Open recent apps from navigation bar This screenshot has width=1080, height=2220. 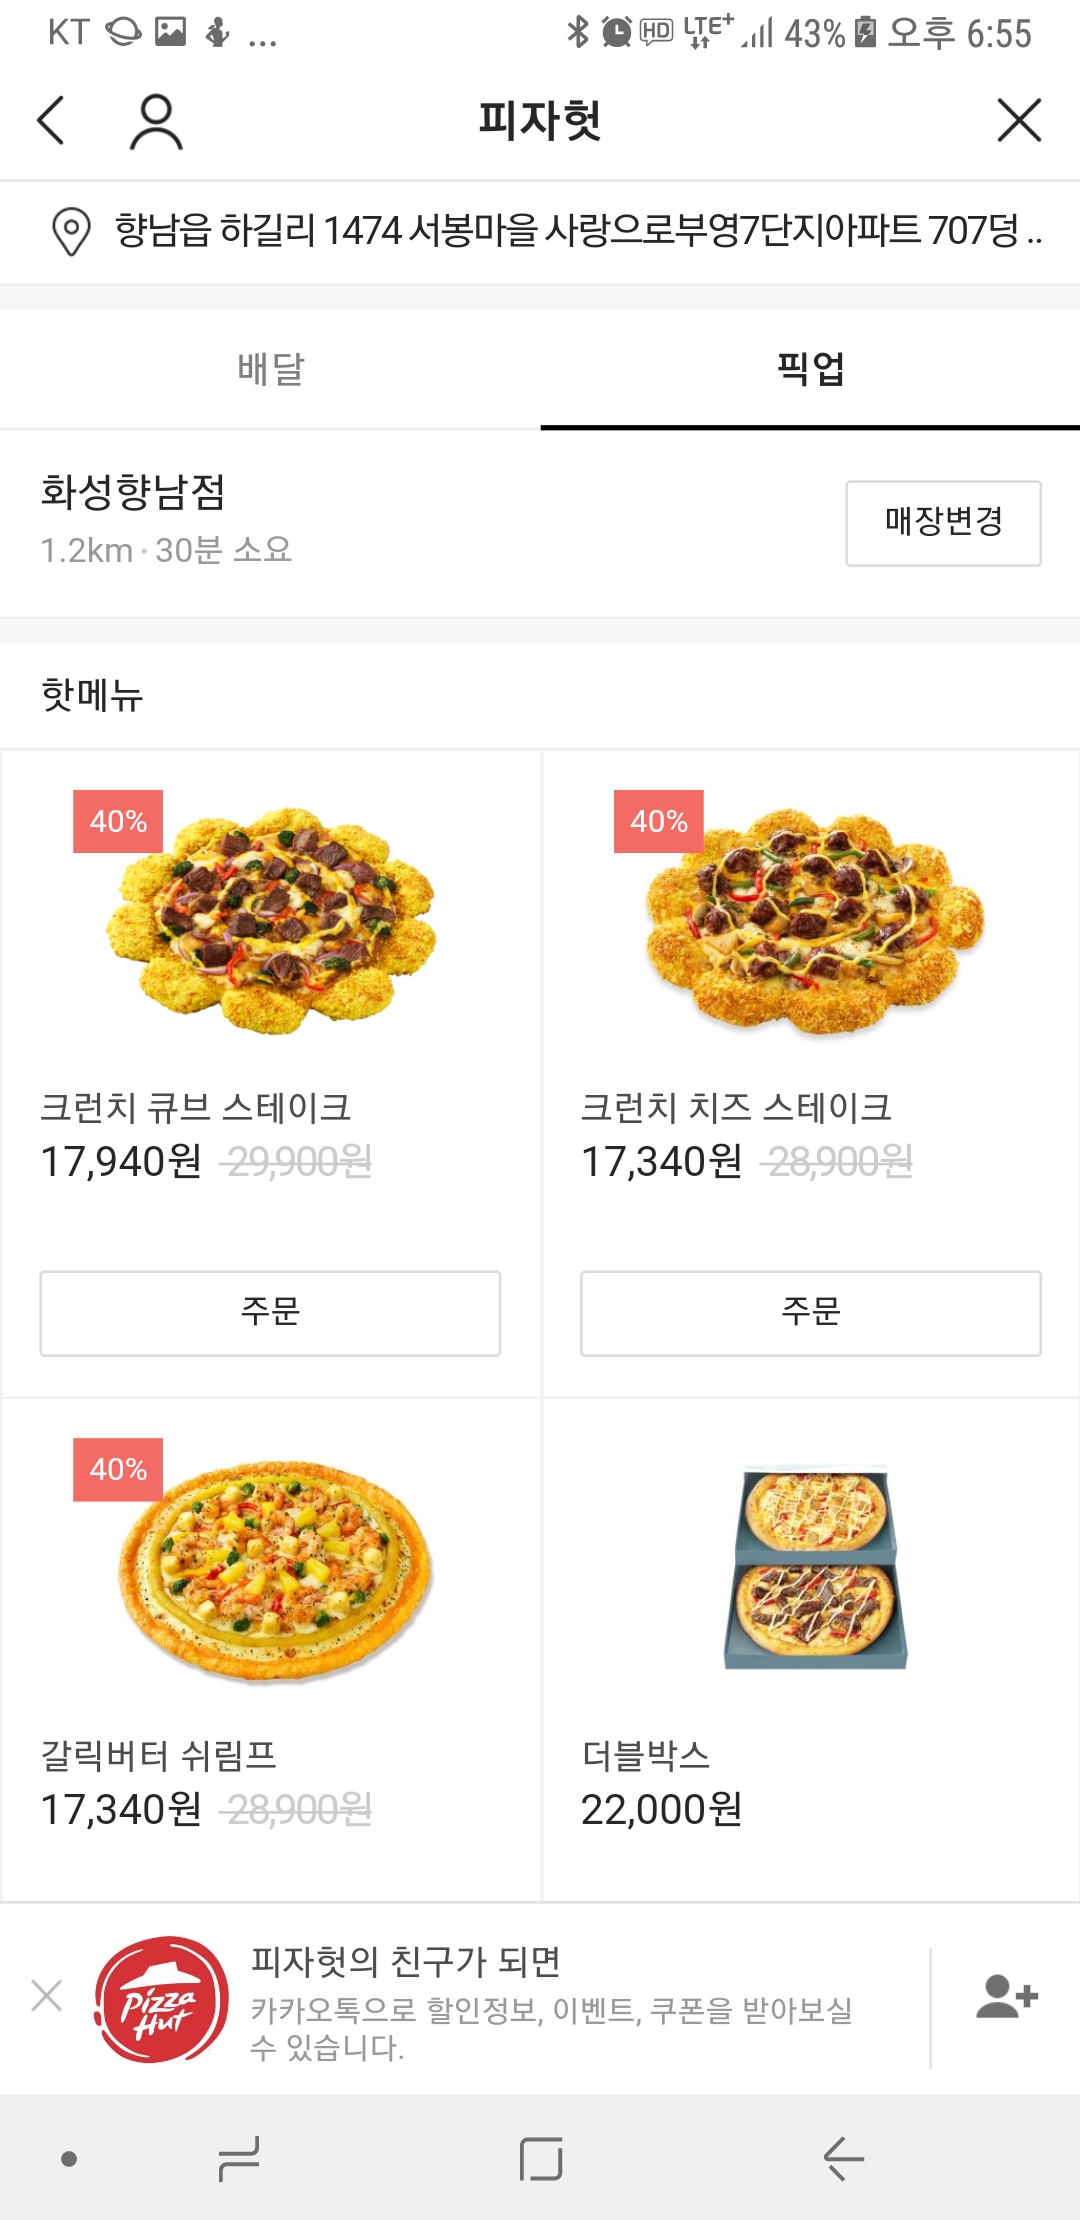[239, 2158]
